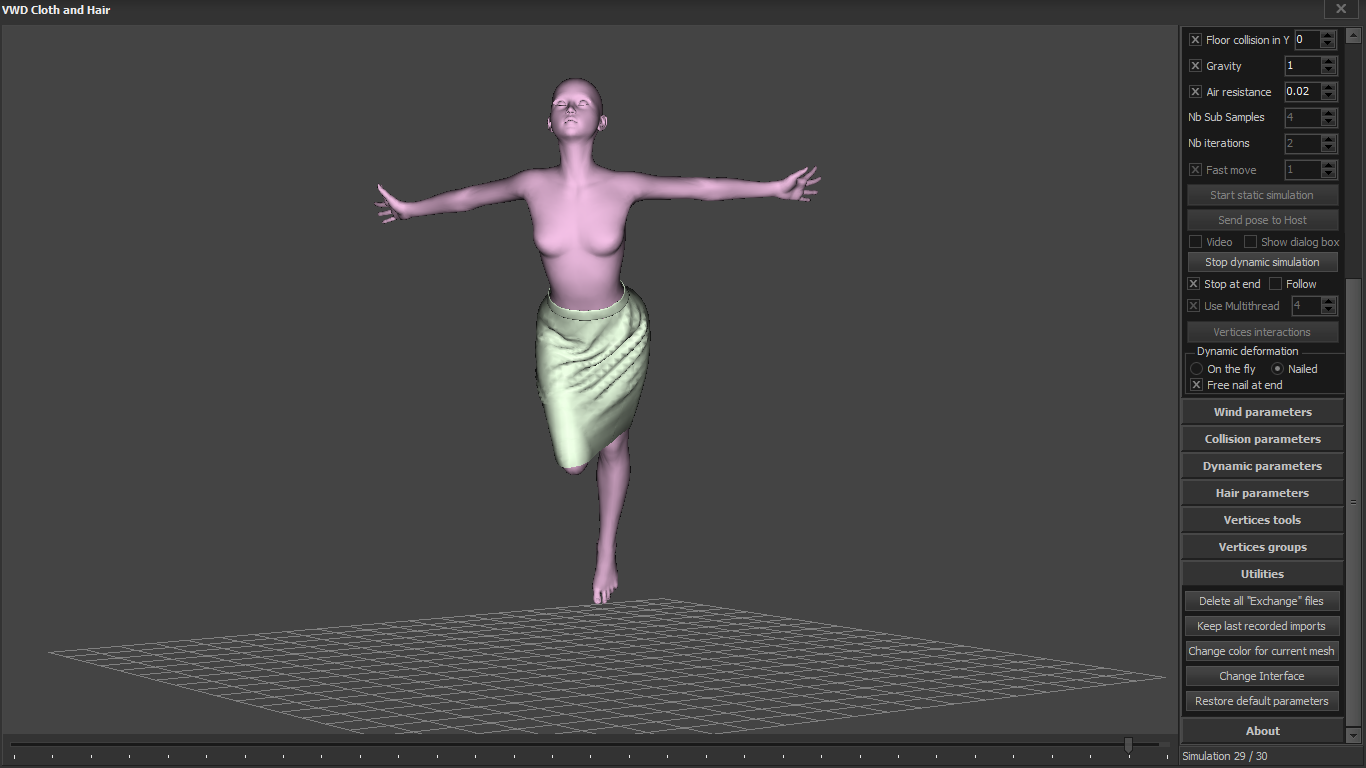Increase Multithread count with up arrow

1328,301
